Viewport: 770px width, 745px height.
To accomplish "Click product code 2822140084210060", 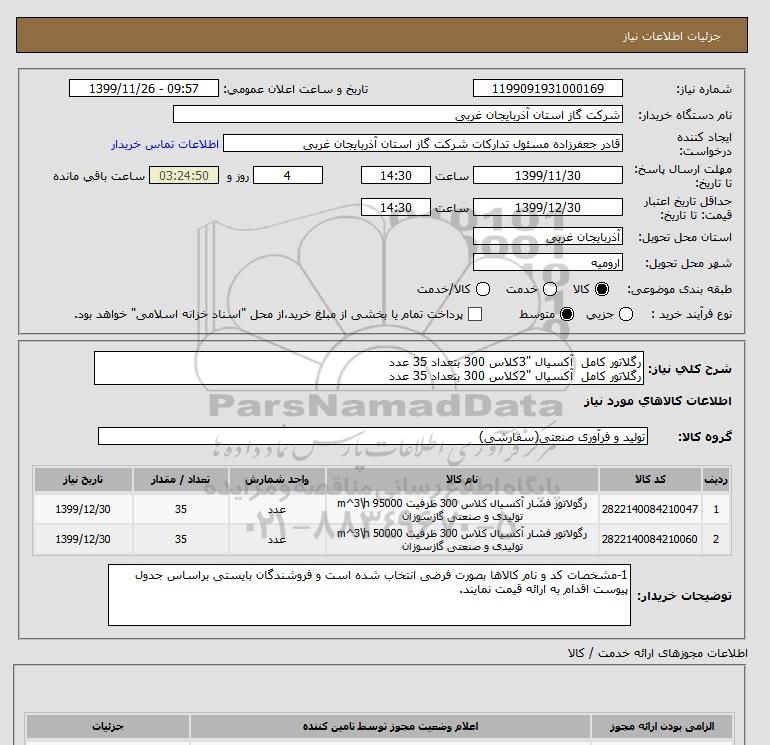I will pyautogui.click(x=650, y=539).
